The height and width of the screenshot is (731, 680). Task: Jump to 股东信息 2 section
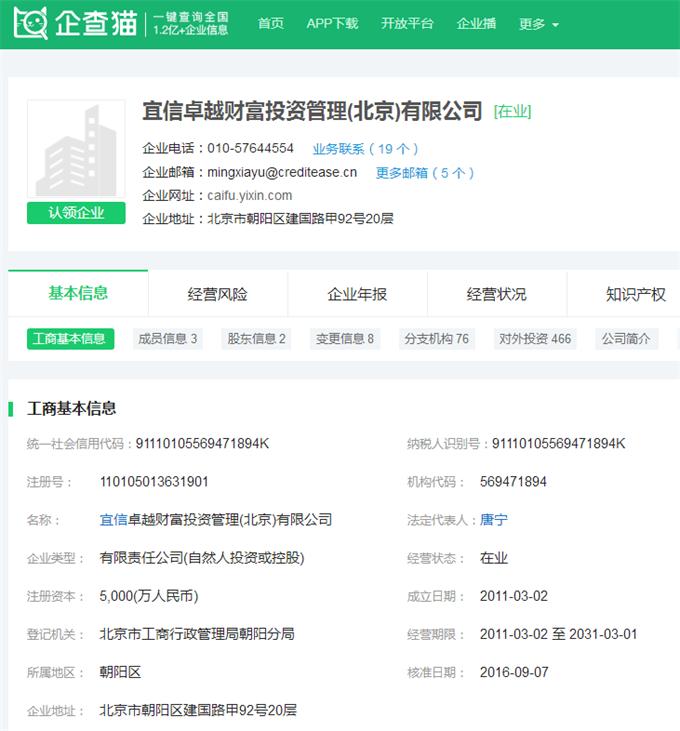(x=256, y=338)
